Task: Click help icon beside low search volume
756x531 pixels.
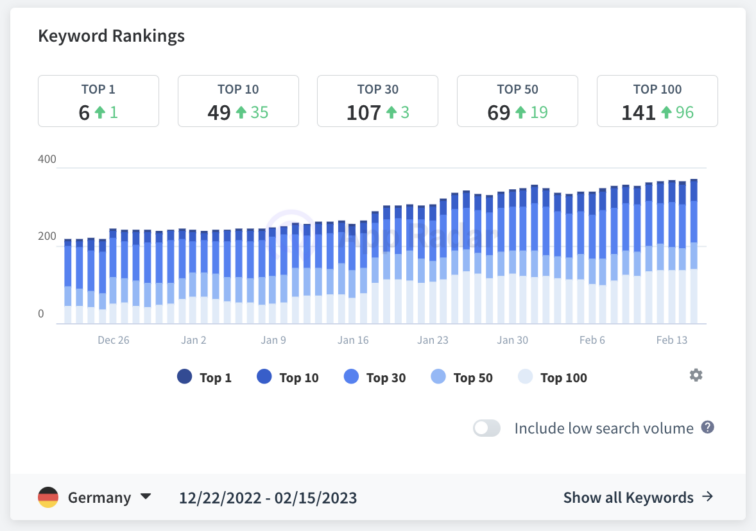Action: [x=708, y=427]
